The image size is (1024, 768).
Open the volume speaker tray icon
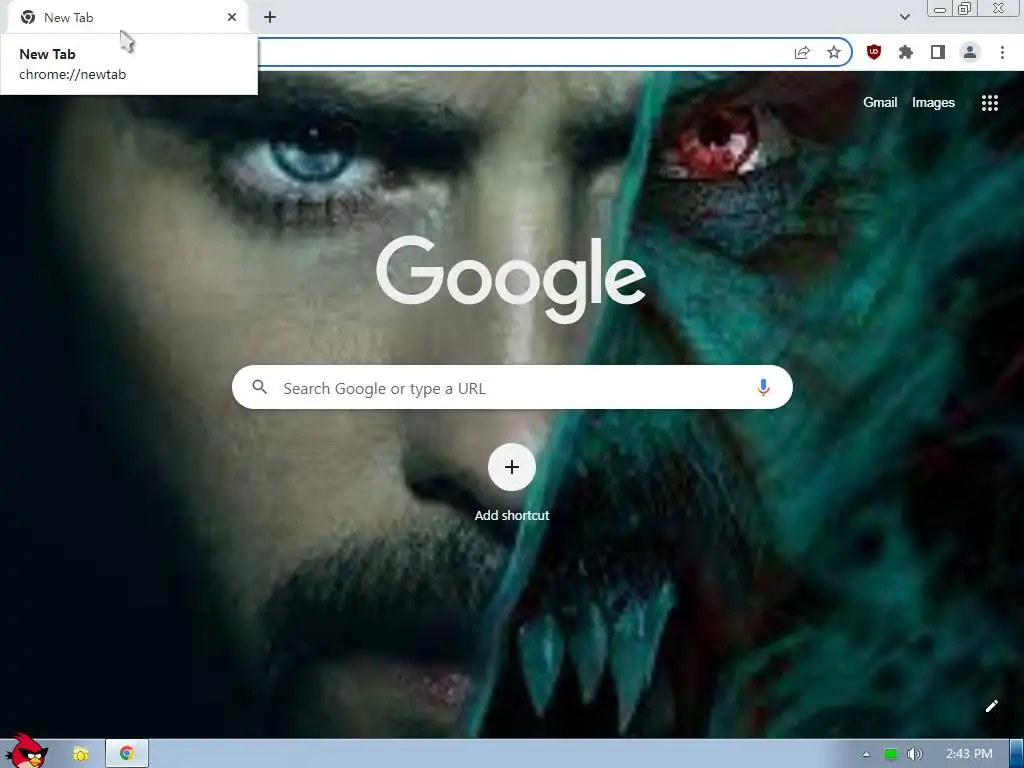coord(915,754)
